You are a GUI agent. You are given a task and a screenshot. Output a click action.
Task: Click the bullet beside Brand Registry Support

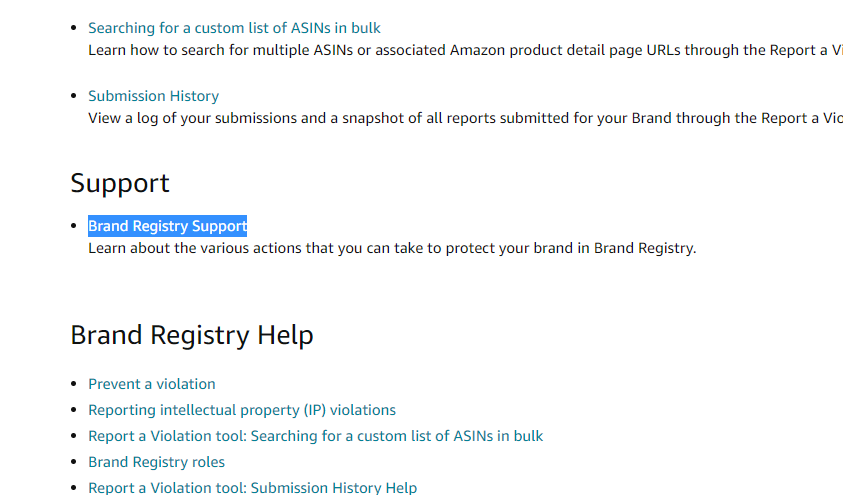tap(74, 226)
